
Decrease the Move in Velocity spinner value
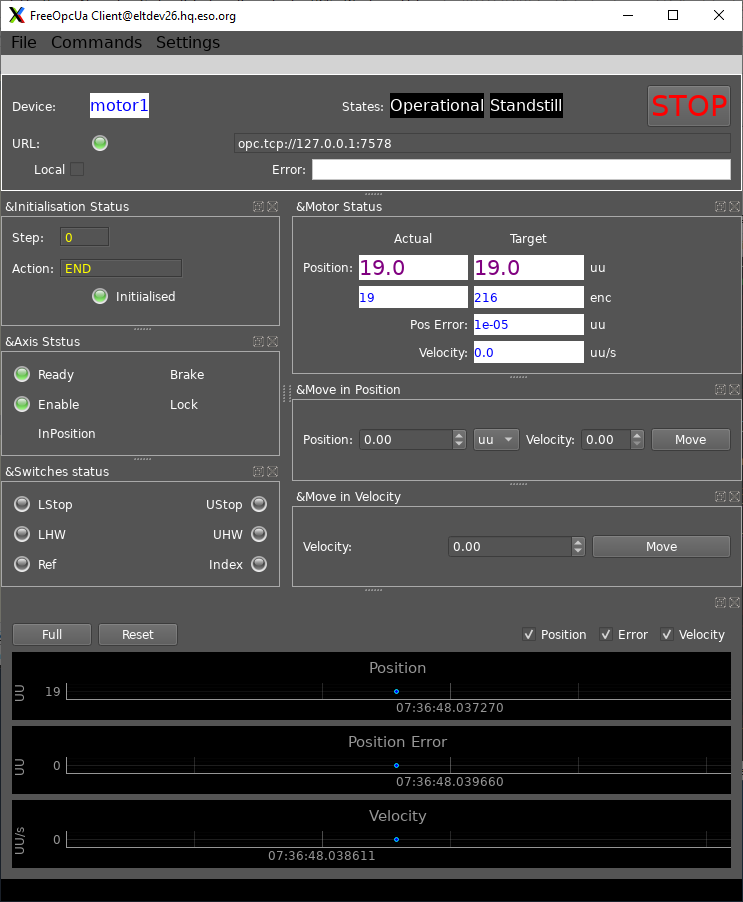click(578, 552)
